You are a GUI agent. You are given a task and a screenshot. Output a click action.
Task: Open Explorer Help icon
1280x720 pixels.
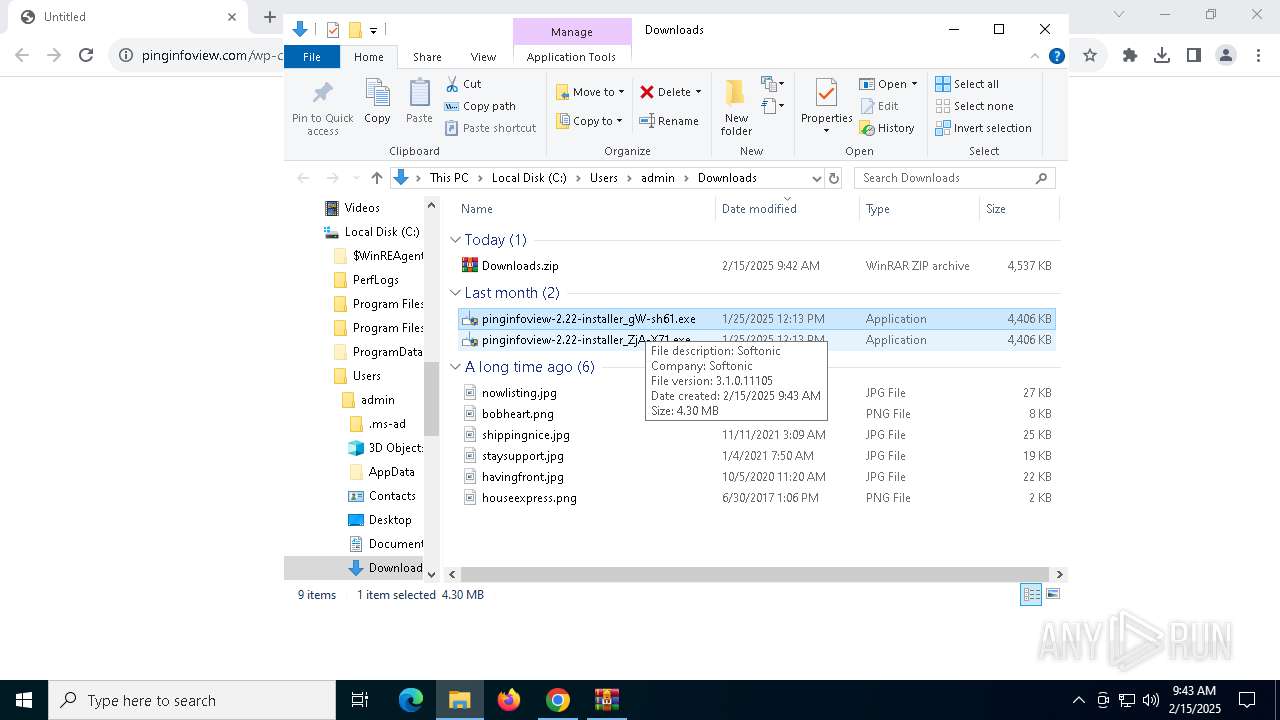coord(1056,56)
